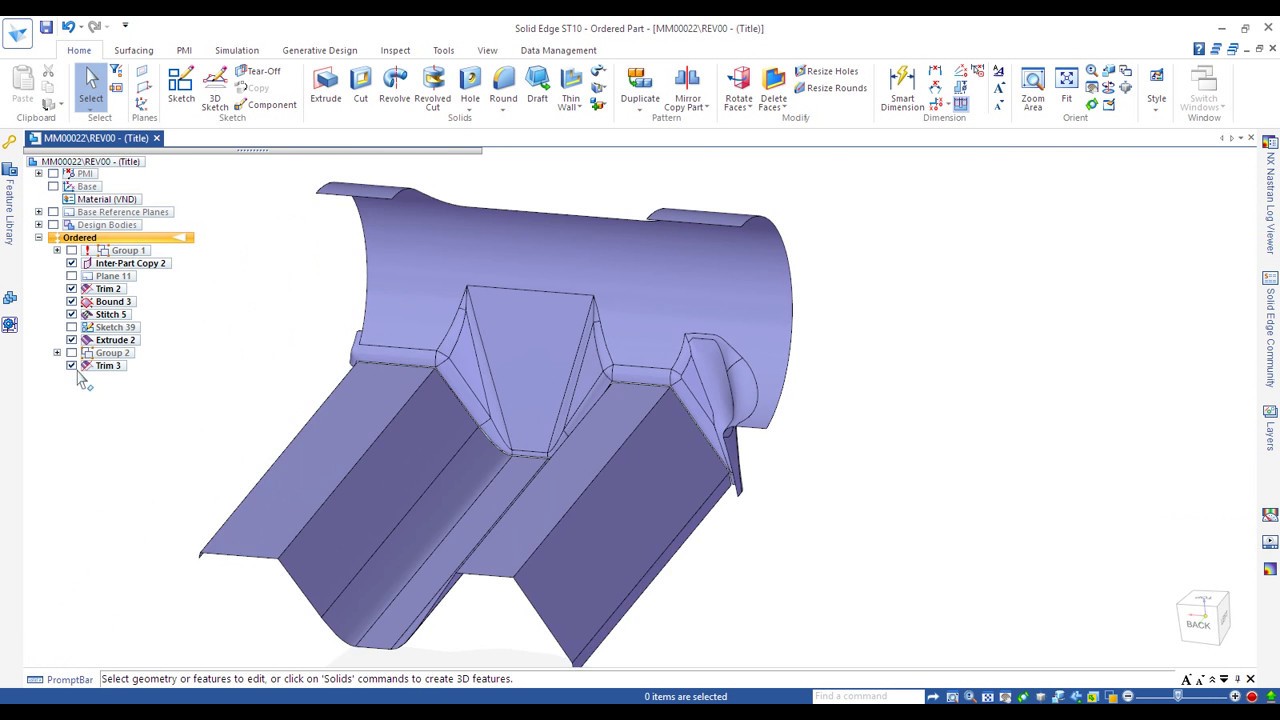This screenshot has height=720, width=1280.
Task: Check the Plane 11 visibility box
Action: pyautogui.click(x=71, y=276)
